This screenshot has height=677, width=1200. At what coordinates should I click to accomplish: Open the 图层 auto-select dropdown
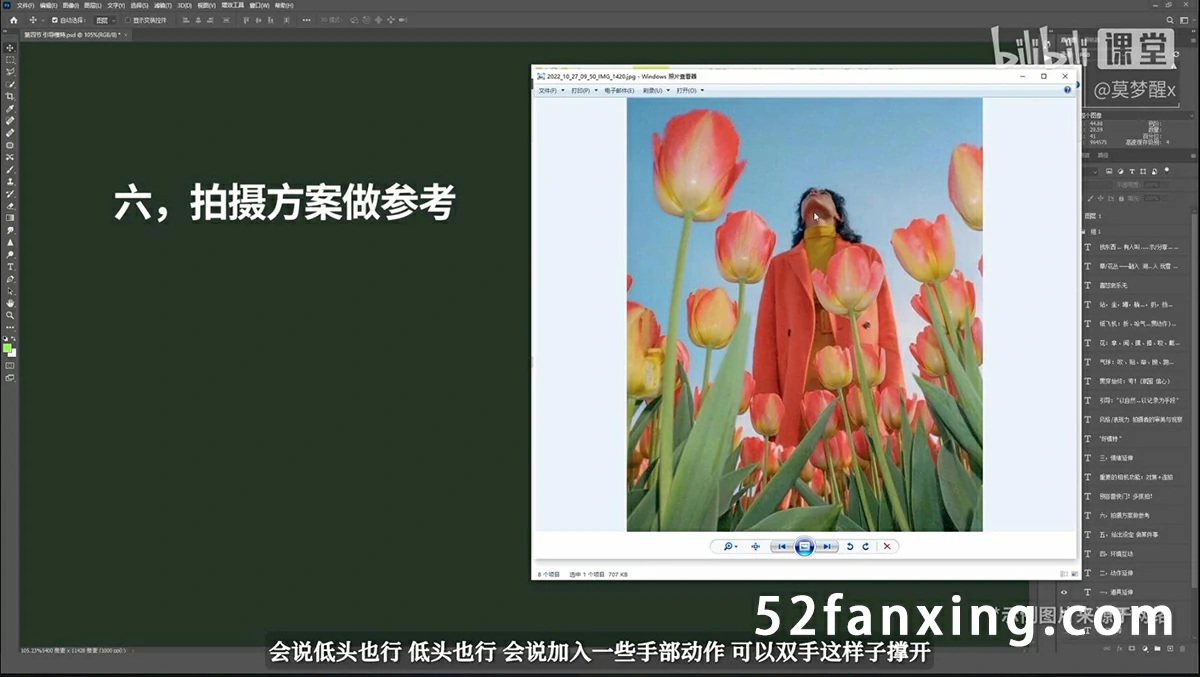pyautogui.click(x=104, y=20)
